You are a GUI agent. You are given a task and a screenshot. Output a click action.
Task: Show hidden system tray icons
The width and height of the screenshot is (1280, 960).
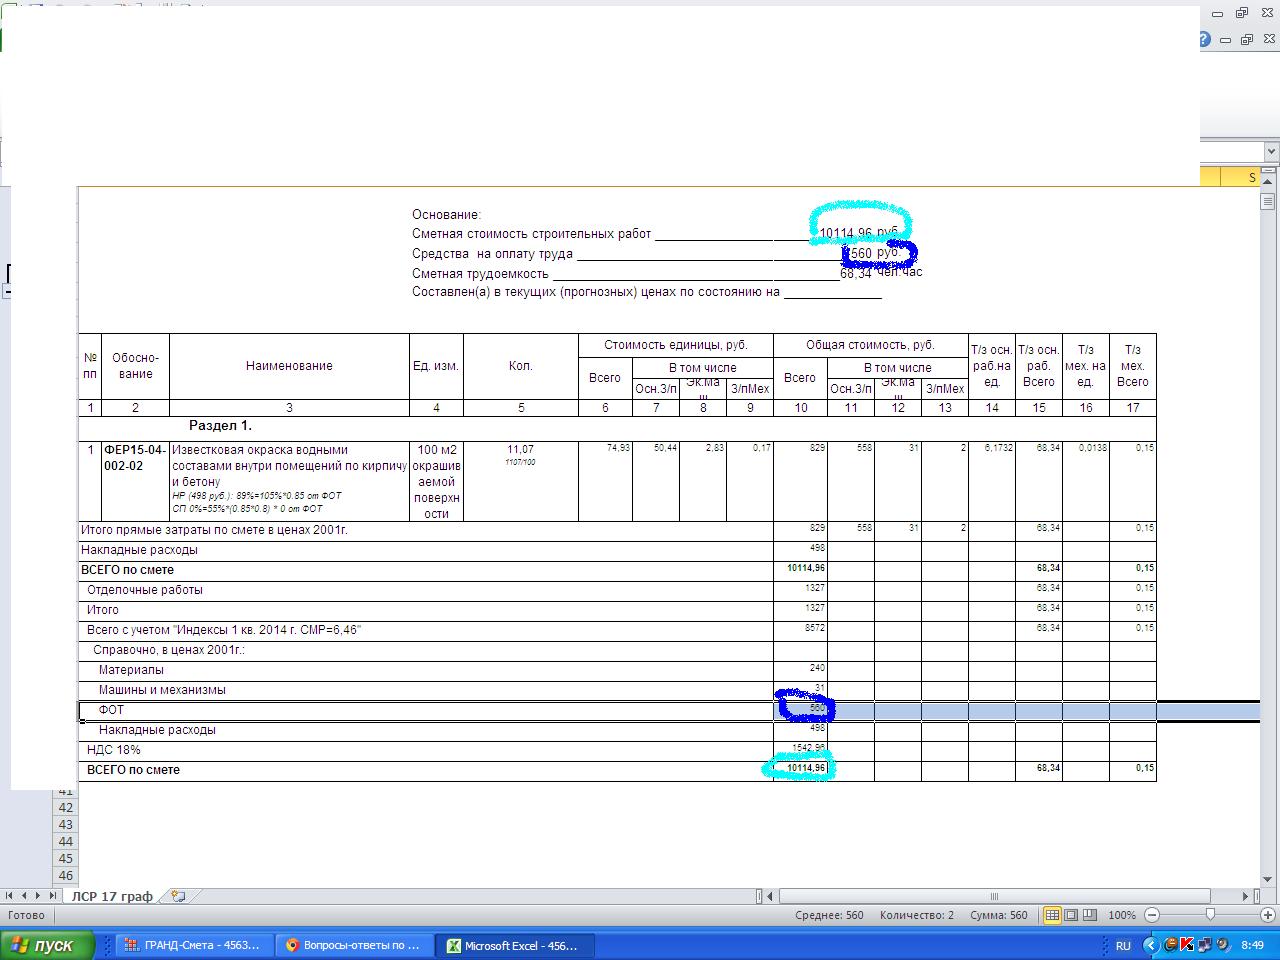click(x=1150, y=945)
